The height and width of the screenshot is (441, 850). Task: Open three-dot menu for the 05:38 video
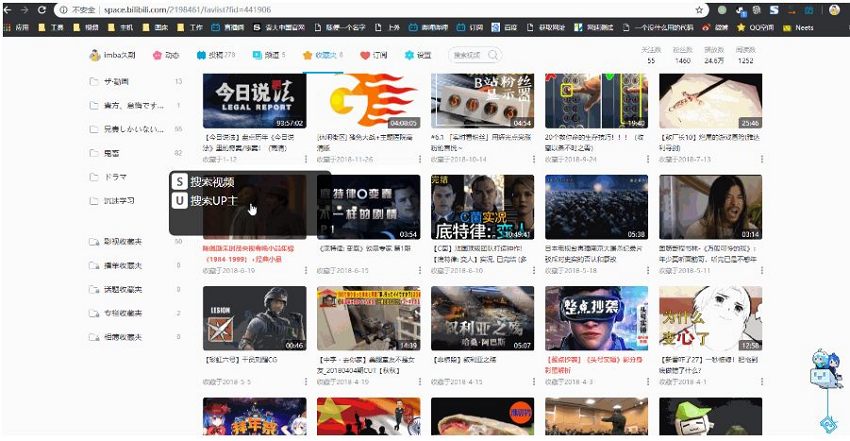[x=648, y=270]
